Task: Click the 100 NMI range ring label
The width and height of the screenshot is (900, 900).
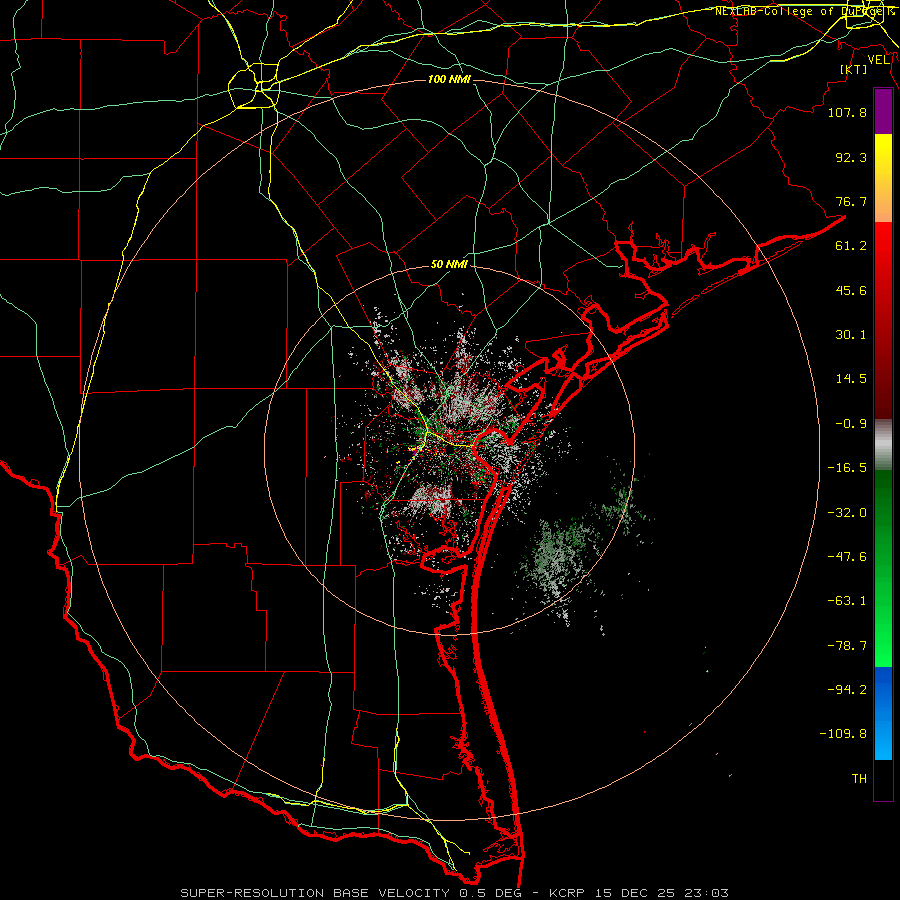Action: [x=449, y=79]
